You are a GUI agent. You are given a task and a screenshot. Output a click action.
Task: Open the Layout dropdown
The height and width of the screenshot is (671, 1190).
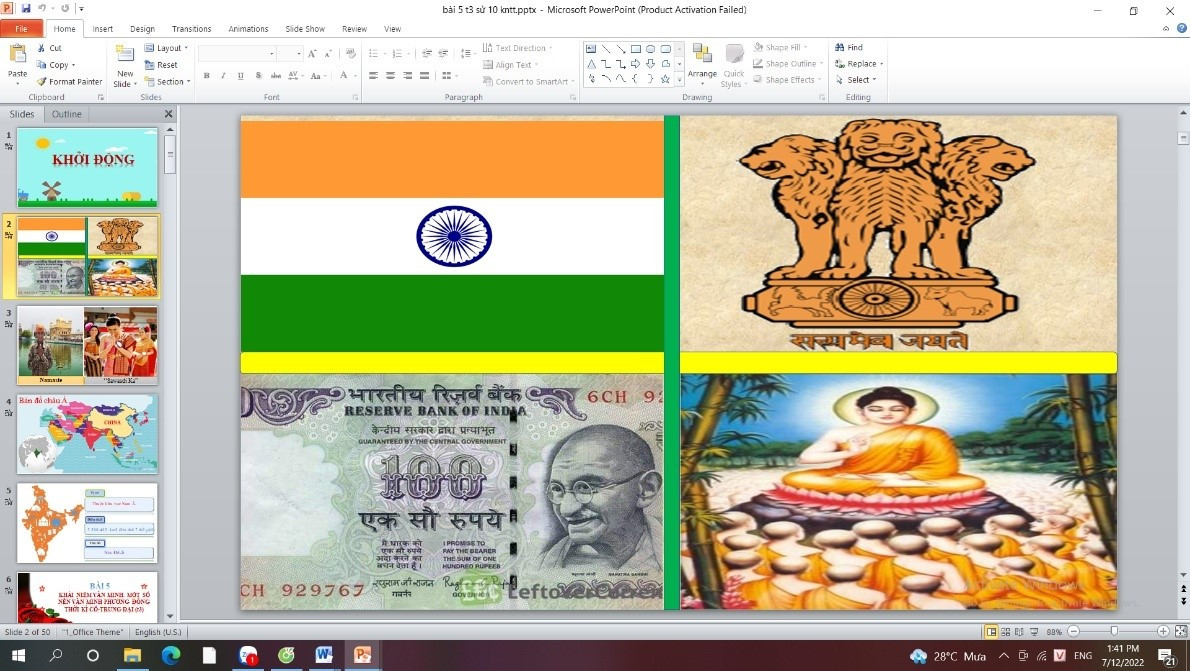(x=166, y=48)
